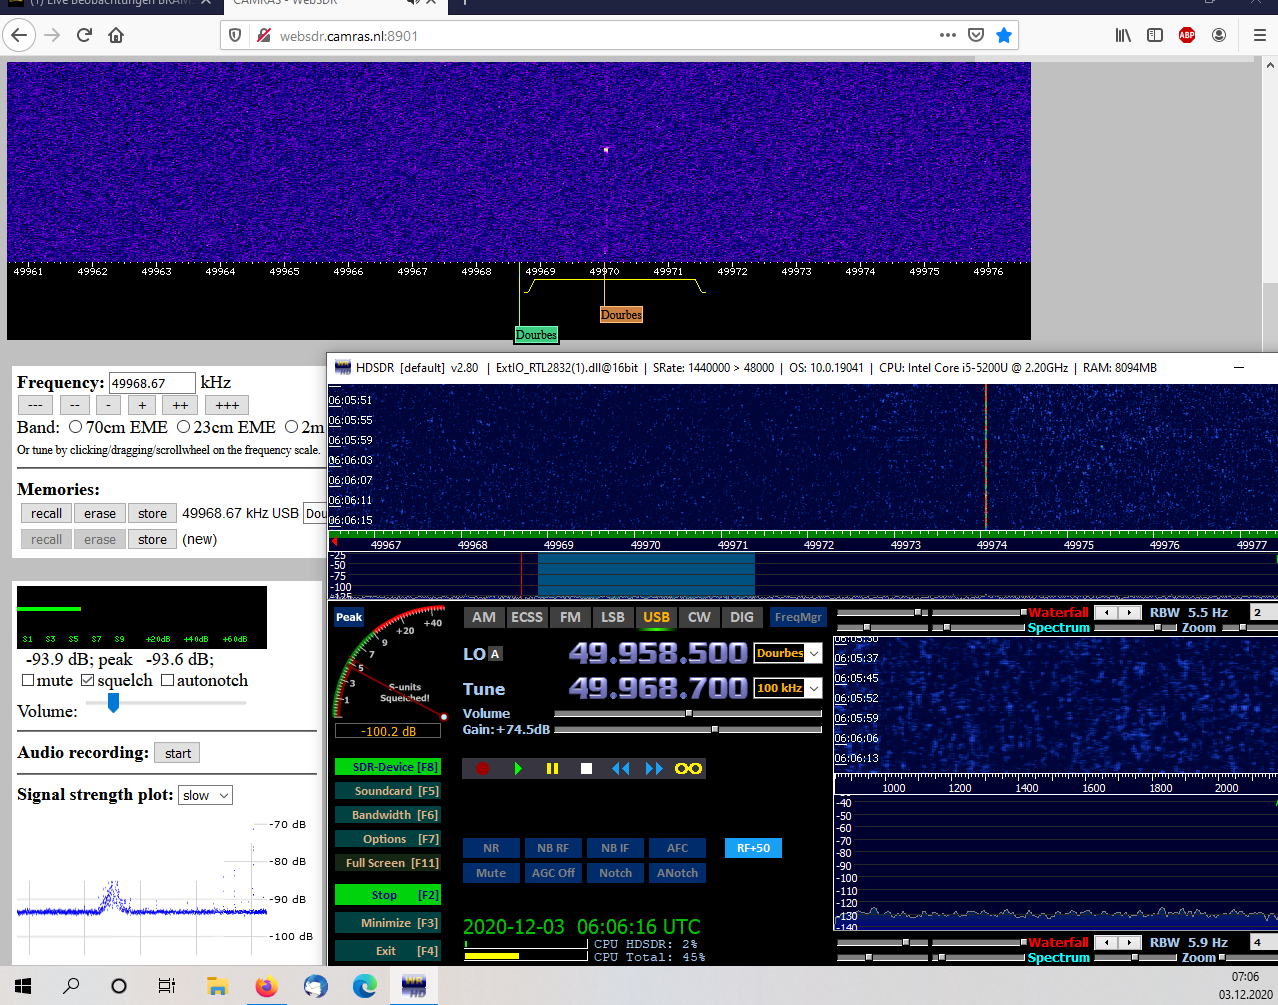Select AM demodulation mode
This screenshot has width=1278, height=1005.
click(x=484, y=617)
